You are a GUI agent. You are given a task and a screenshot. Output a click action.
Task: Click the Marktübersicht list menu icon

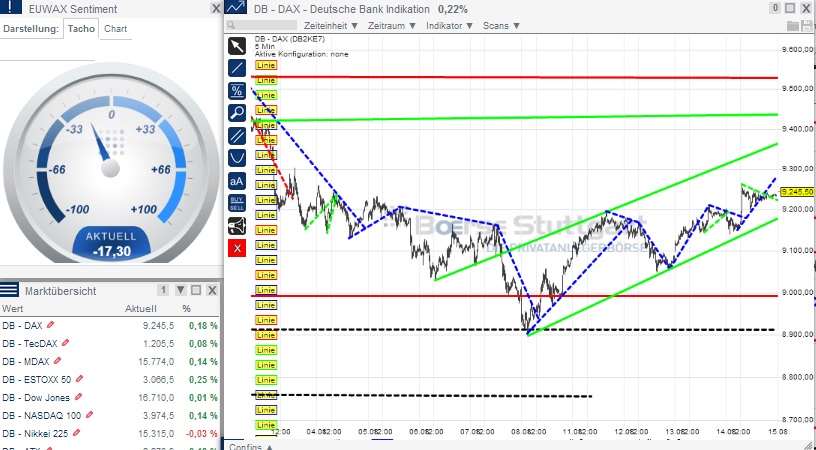coord(9,290)
